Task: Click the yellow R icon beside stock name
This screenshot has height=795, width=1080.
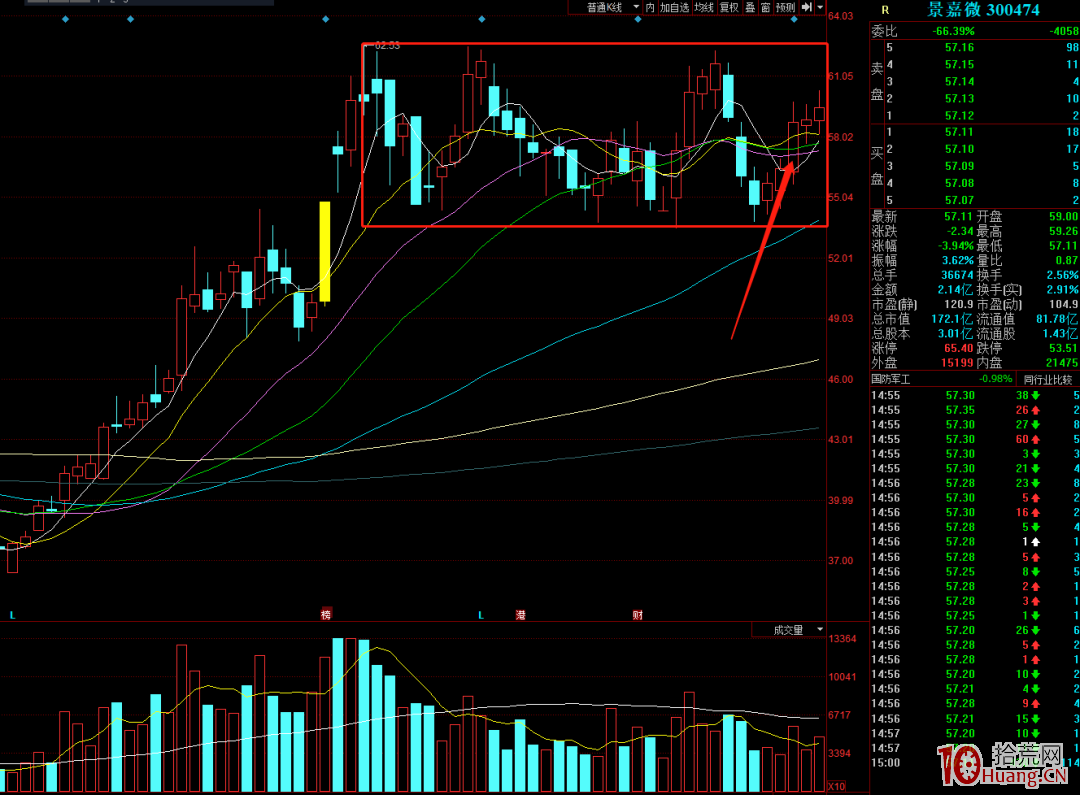Action: tap(885, 10)
